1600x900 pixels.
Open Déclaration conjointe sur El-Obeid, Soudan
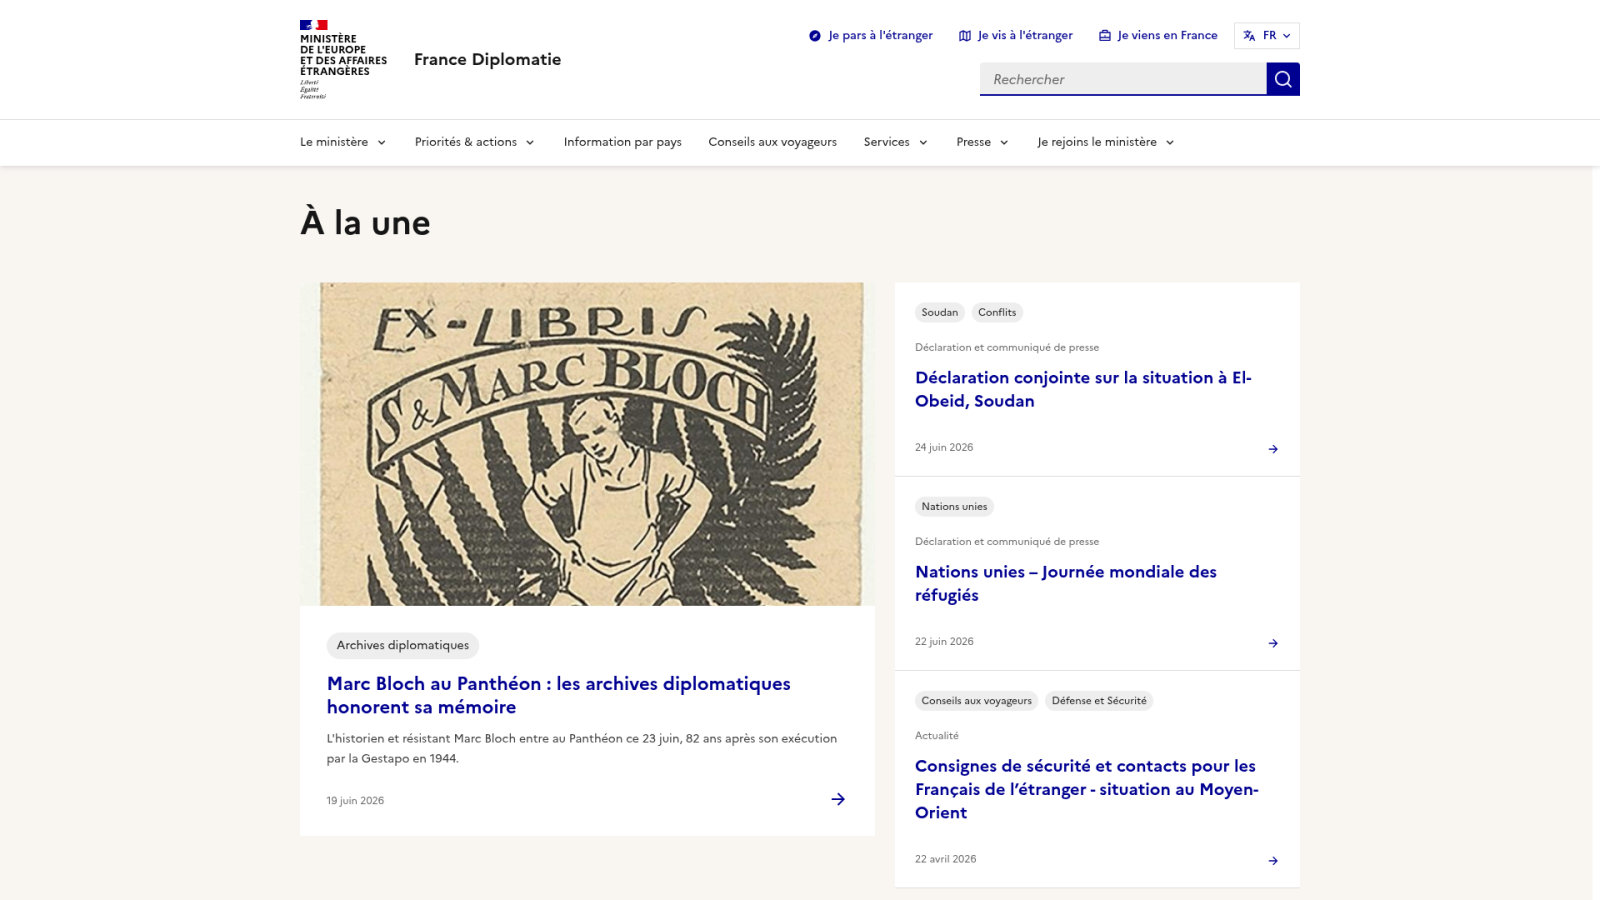(x=1083, y=389)
